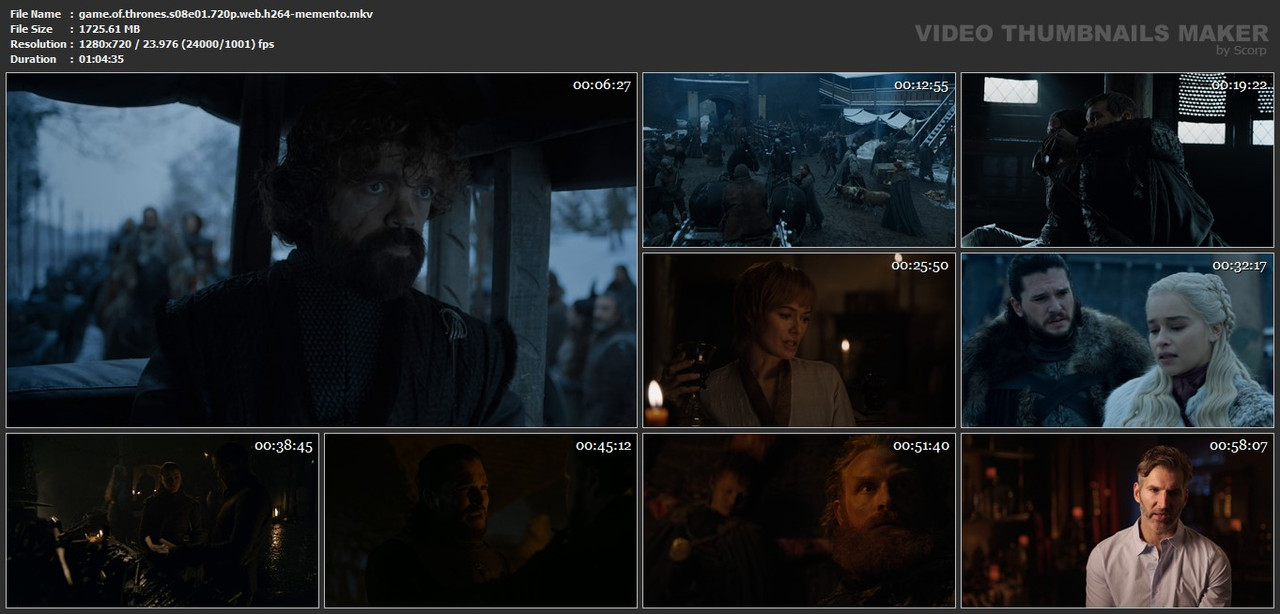Select the hugging scene thumbnail at 00:19:22
The image size is (1280, 614).
1117,160
